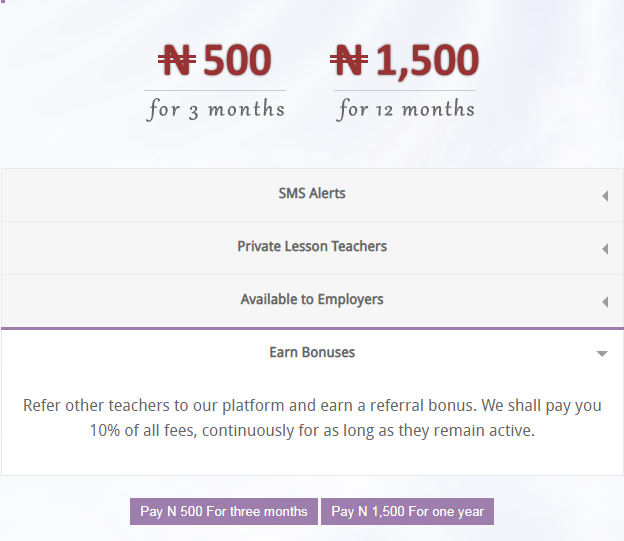Click the divider line under the 500 price
624x541 pixels.
[x=215, y=90]
